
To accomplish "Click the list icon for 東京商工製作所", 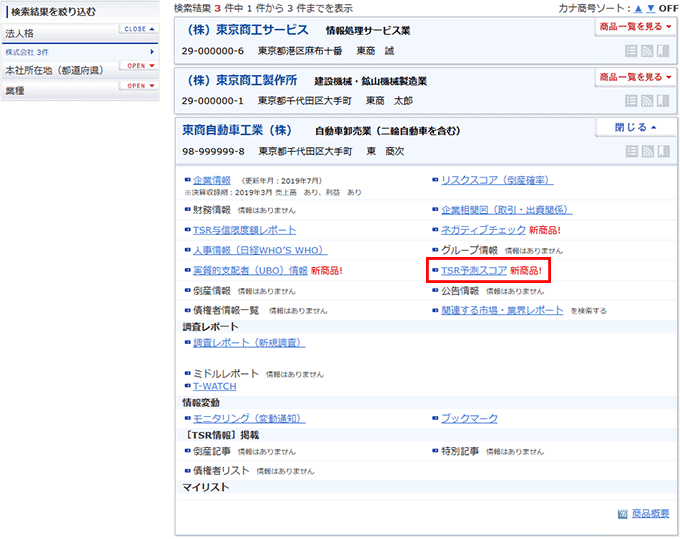I will tap(630, 100).
